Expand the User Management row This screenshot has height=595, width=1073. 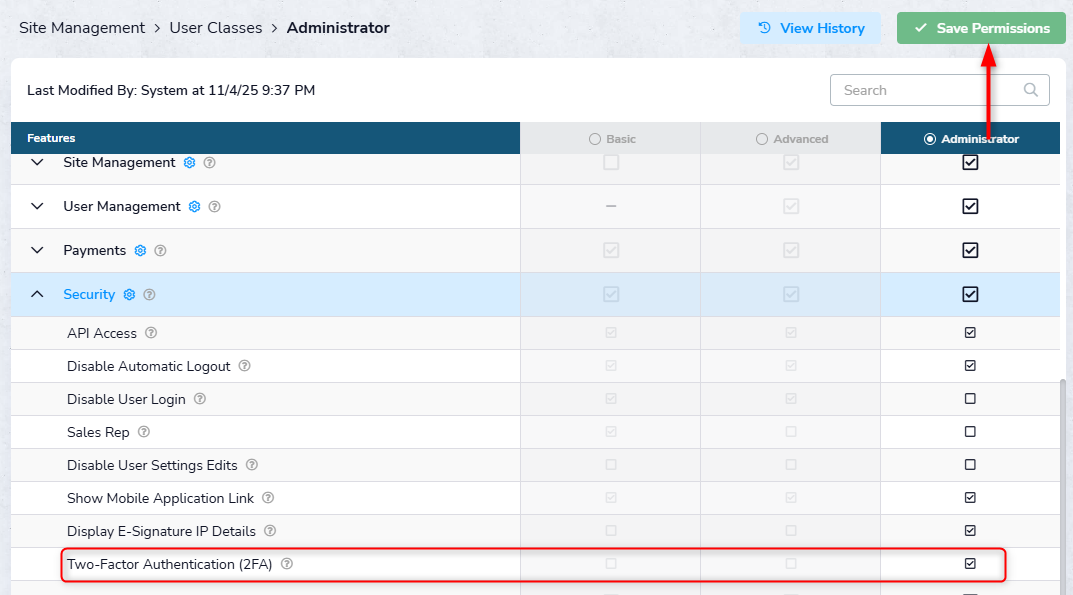[x=37, y=207]
